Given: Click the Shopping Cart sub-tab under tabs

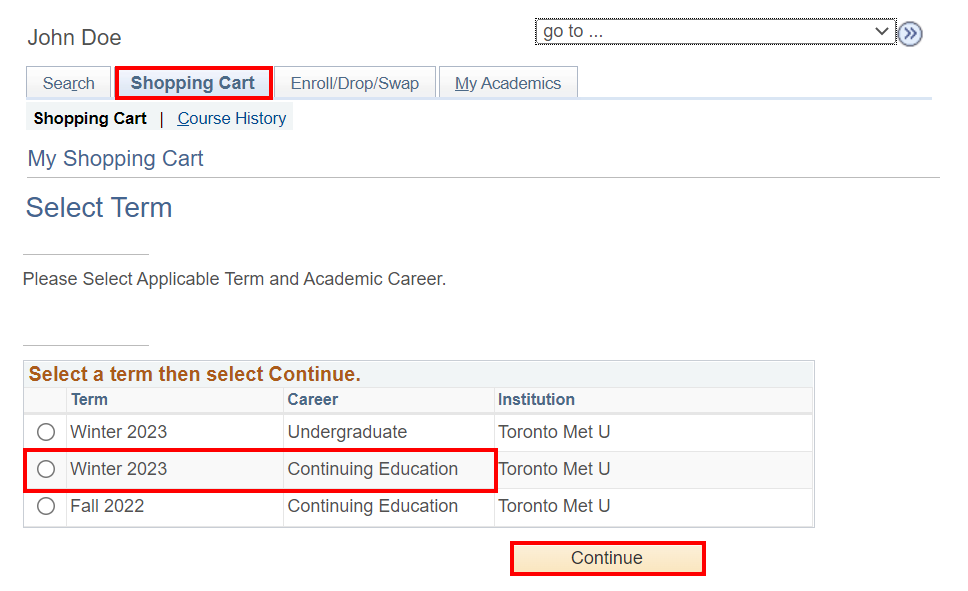Looking at the screenshot, I should 90,118.
